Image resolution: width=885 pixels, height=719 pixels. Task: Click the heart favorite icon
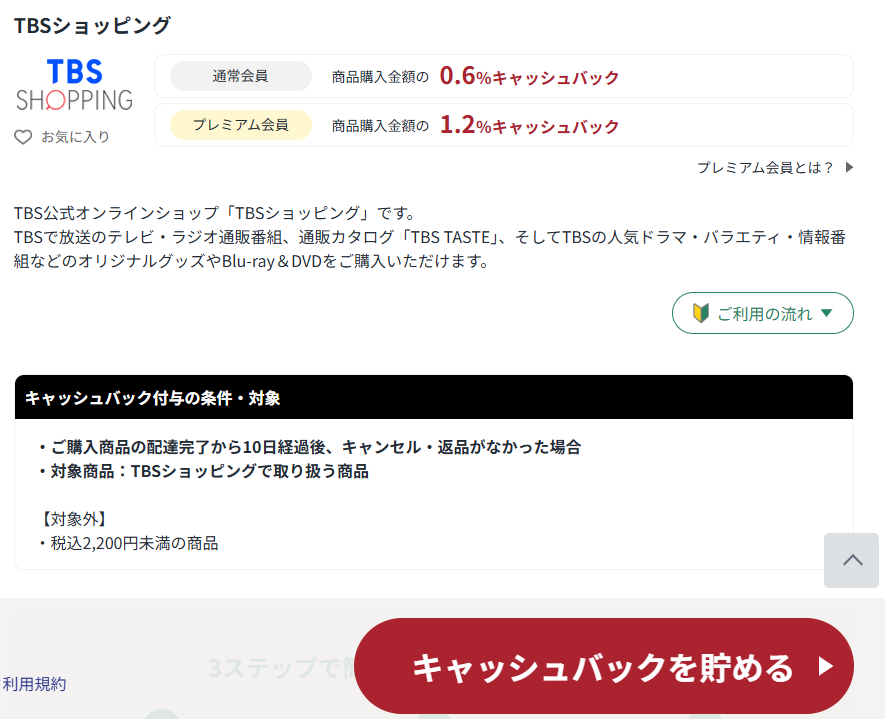(x=23, y=137)
